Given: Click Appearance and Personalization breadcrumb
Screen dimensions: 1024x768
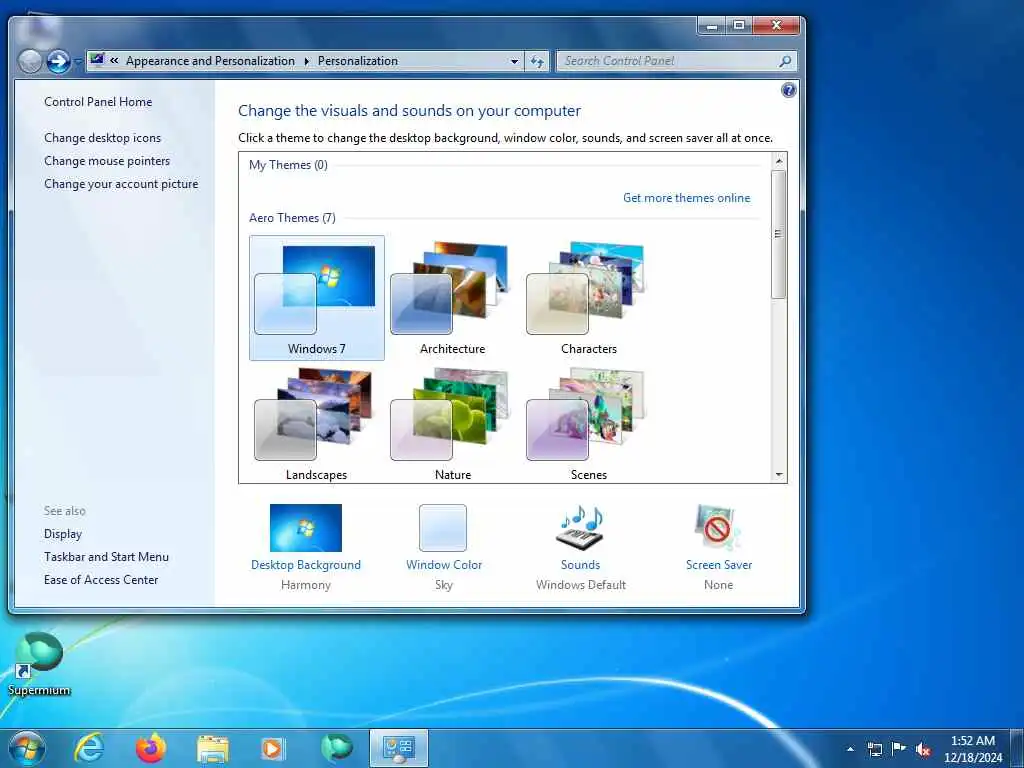Looking at the screenshot, I should (x=210, y=61).
